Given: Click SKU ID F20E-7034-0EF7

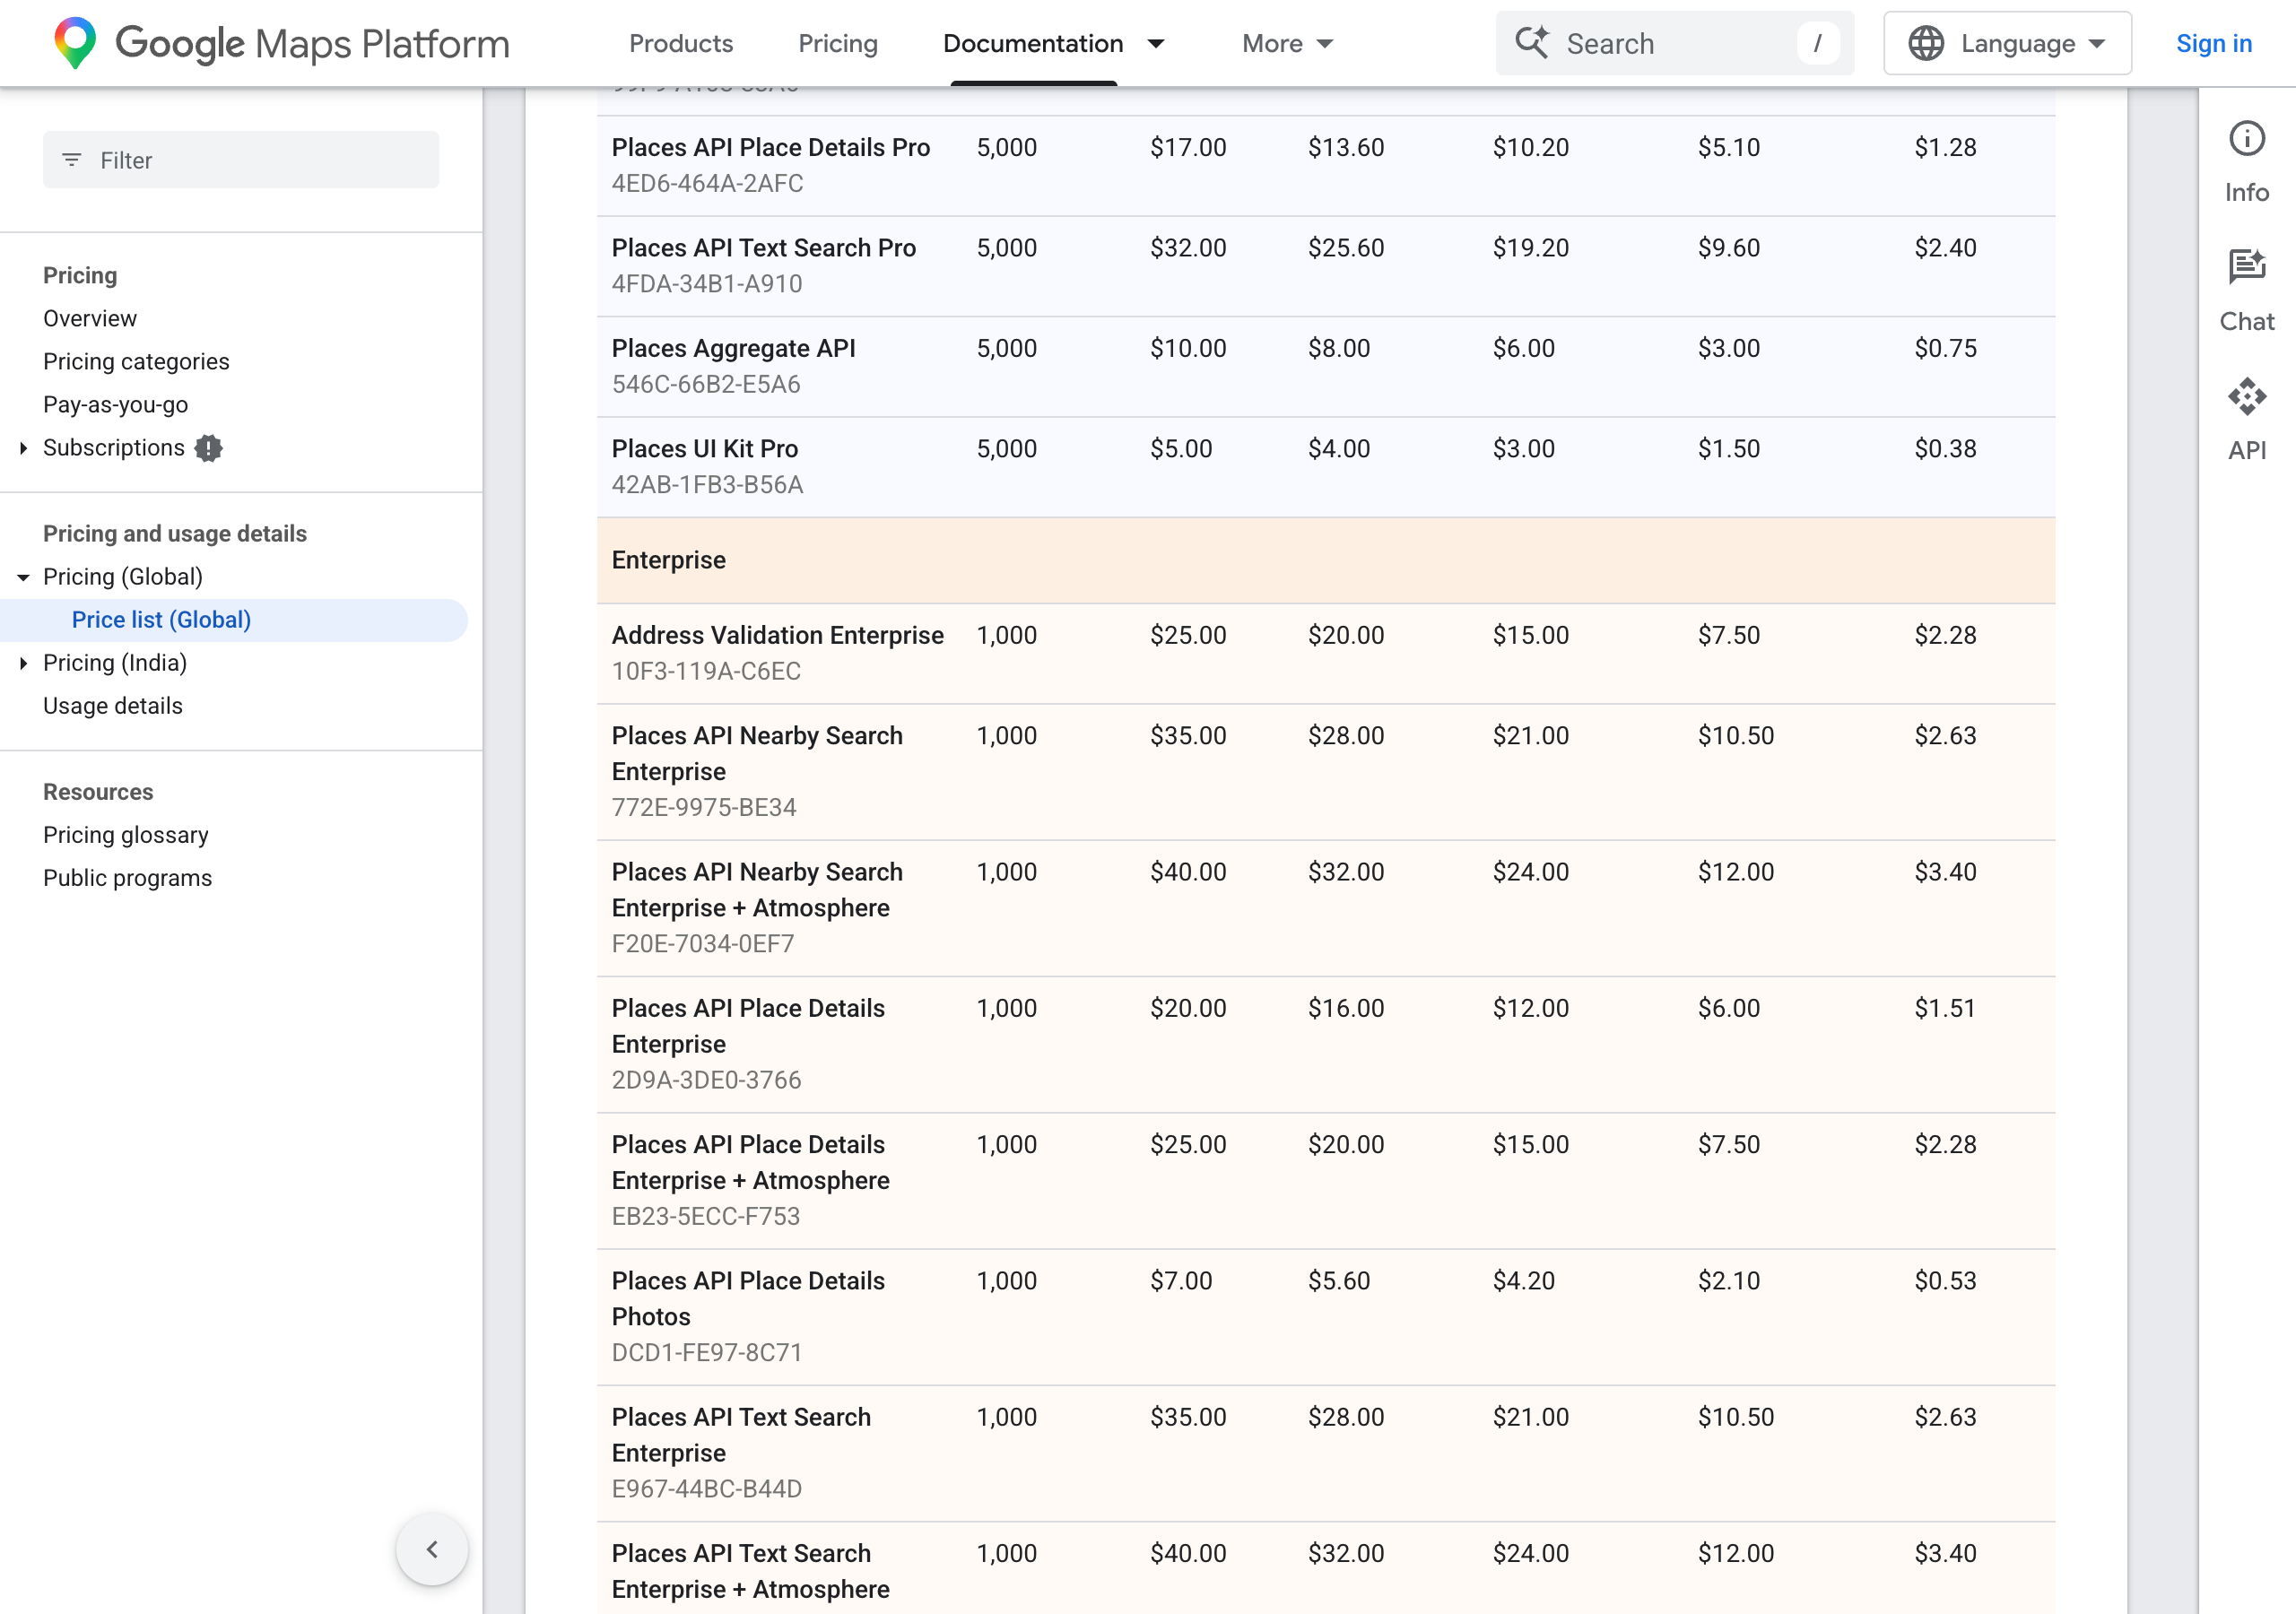Looking at the screenshot, I should coord(703,944).
